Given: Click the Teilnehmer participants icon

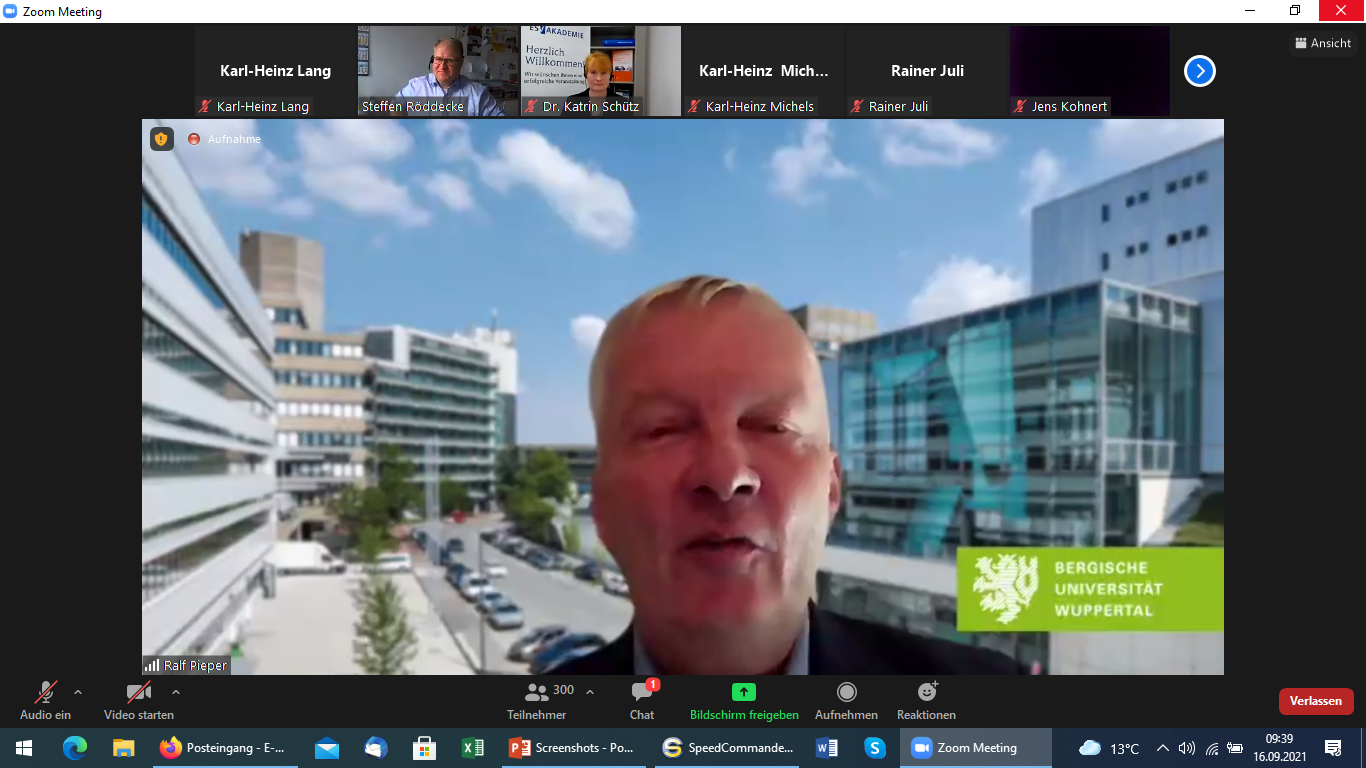Looking at the screenshot, I should pos(537,692).
